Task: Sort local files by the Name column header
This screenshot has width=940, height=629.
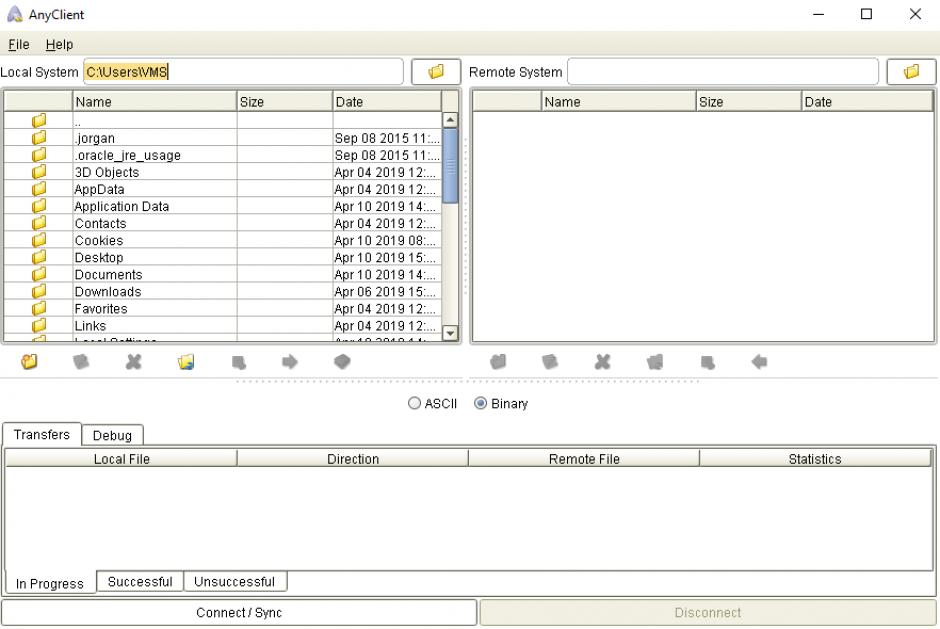Action: pyautogui.click(x=155, y=102)
